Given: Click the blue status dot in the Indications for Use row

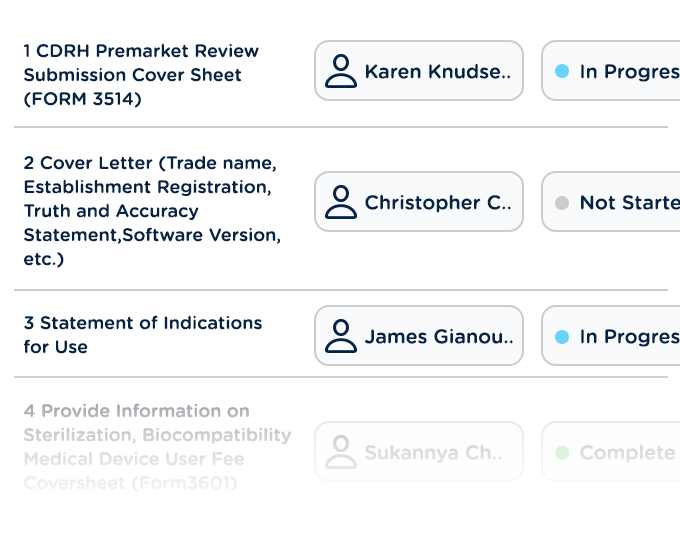Looking at the screenshot, I should (x=562, y=337).
